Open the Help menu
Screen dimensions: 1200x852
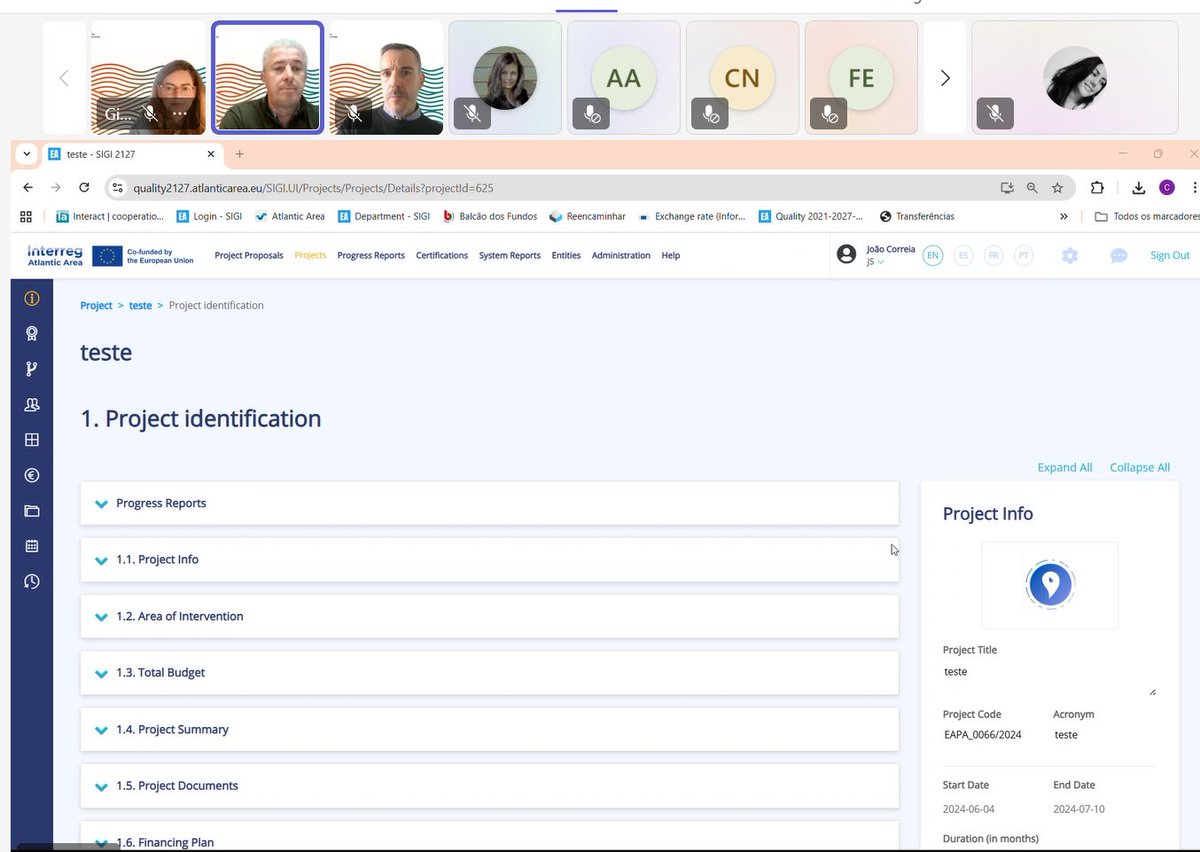(671, 255)
